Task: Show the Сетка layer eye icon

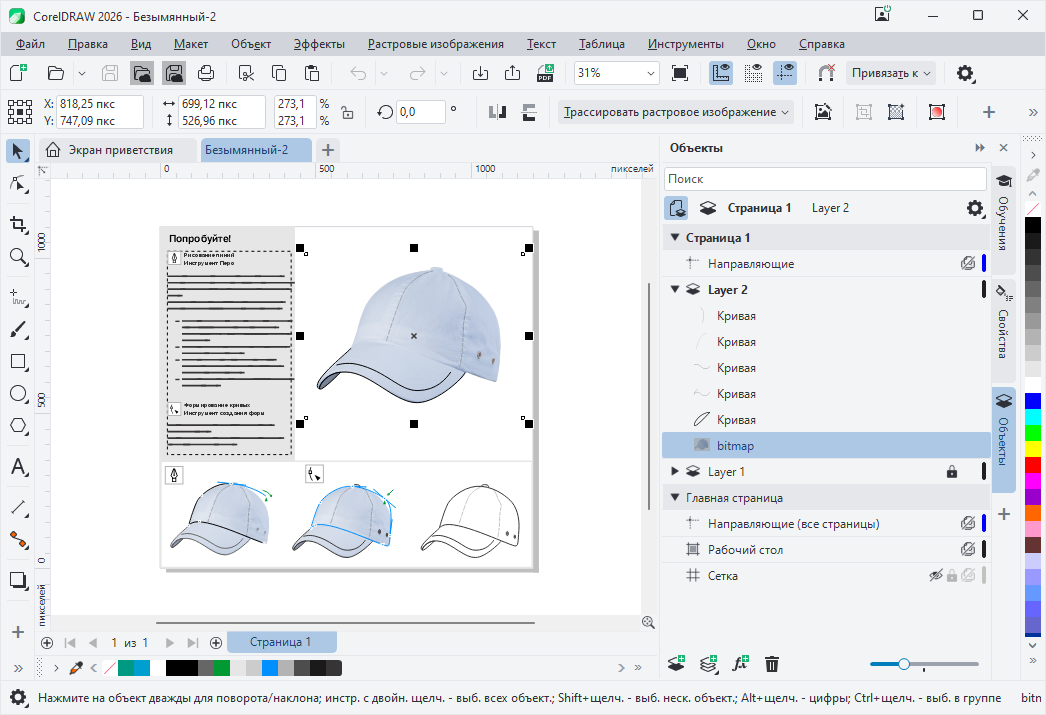Action: tap(936, 576)
